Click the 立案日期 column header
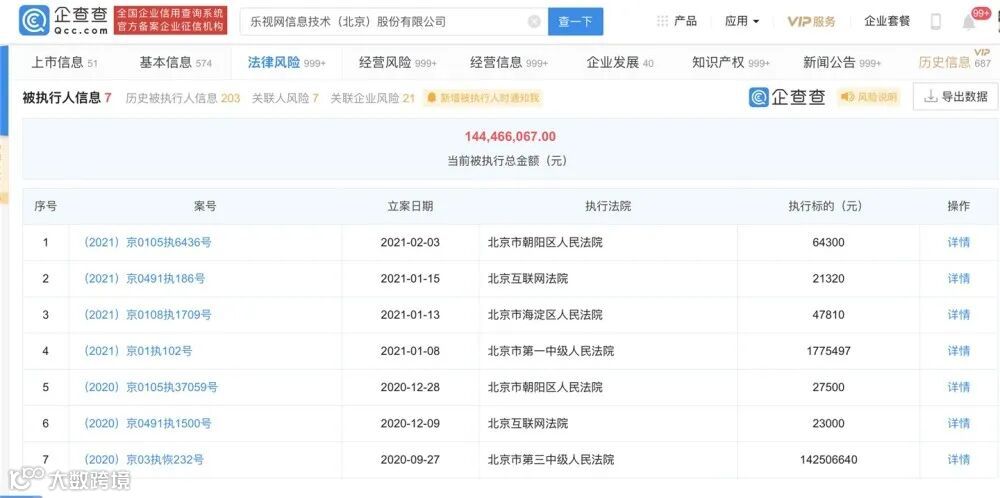This screenshot has width=1000, height=498. tap(410, 206)
